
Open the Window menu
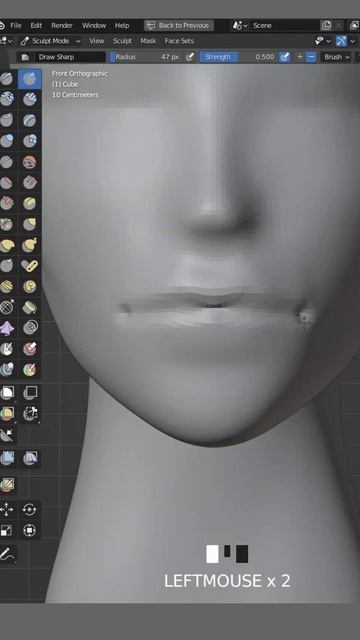click(94, 25)
